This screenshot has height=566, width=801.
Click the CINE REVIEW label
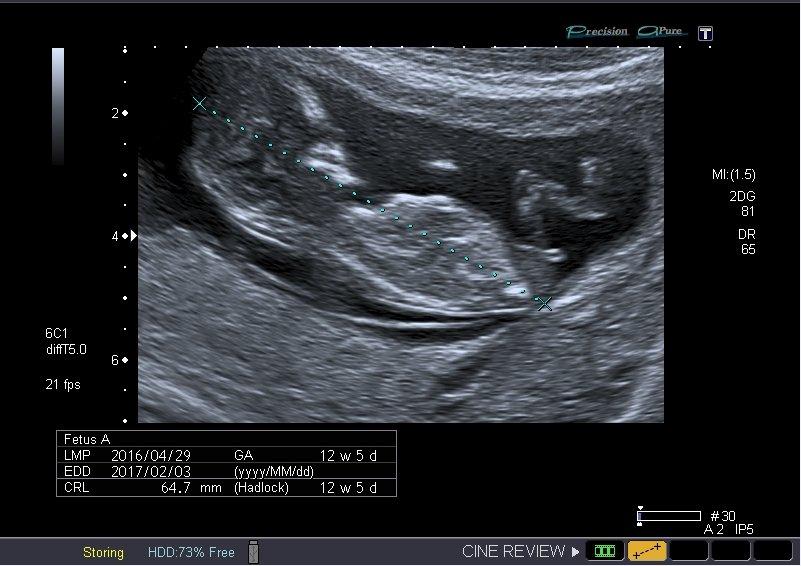[x=514, y=552]
